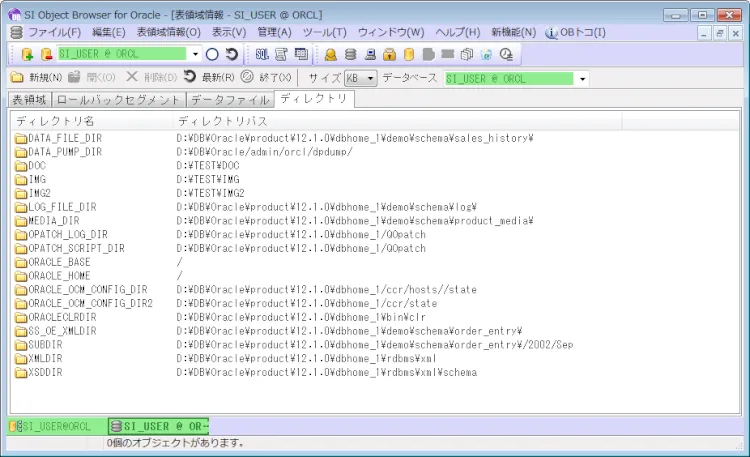Open the SQL execution tool icon

[x=262, y=54]
